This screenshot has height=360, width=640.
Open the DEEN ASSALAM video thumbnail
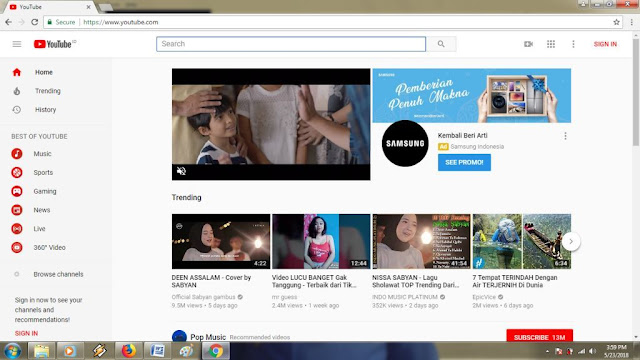point(221,241)
